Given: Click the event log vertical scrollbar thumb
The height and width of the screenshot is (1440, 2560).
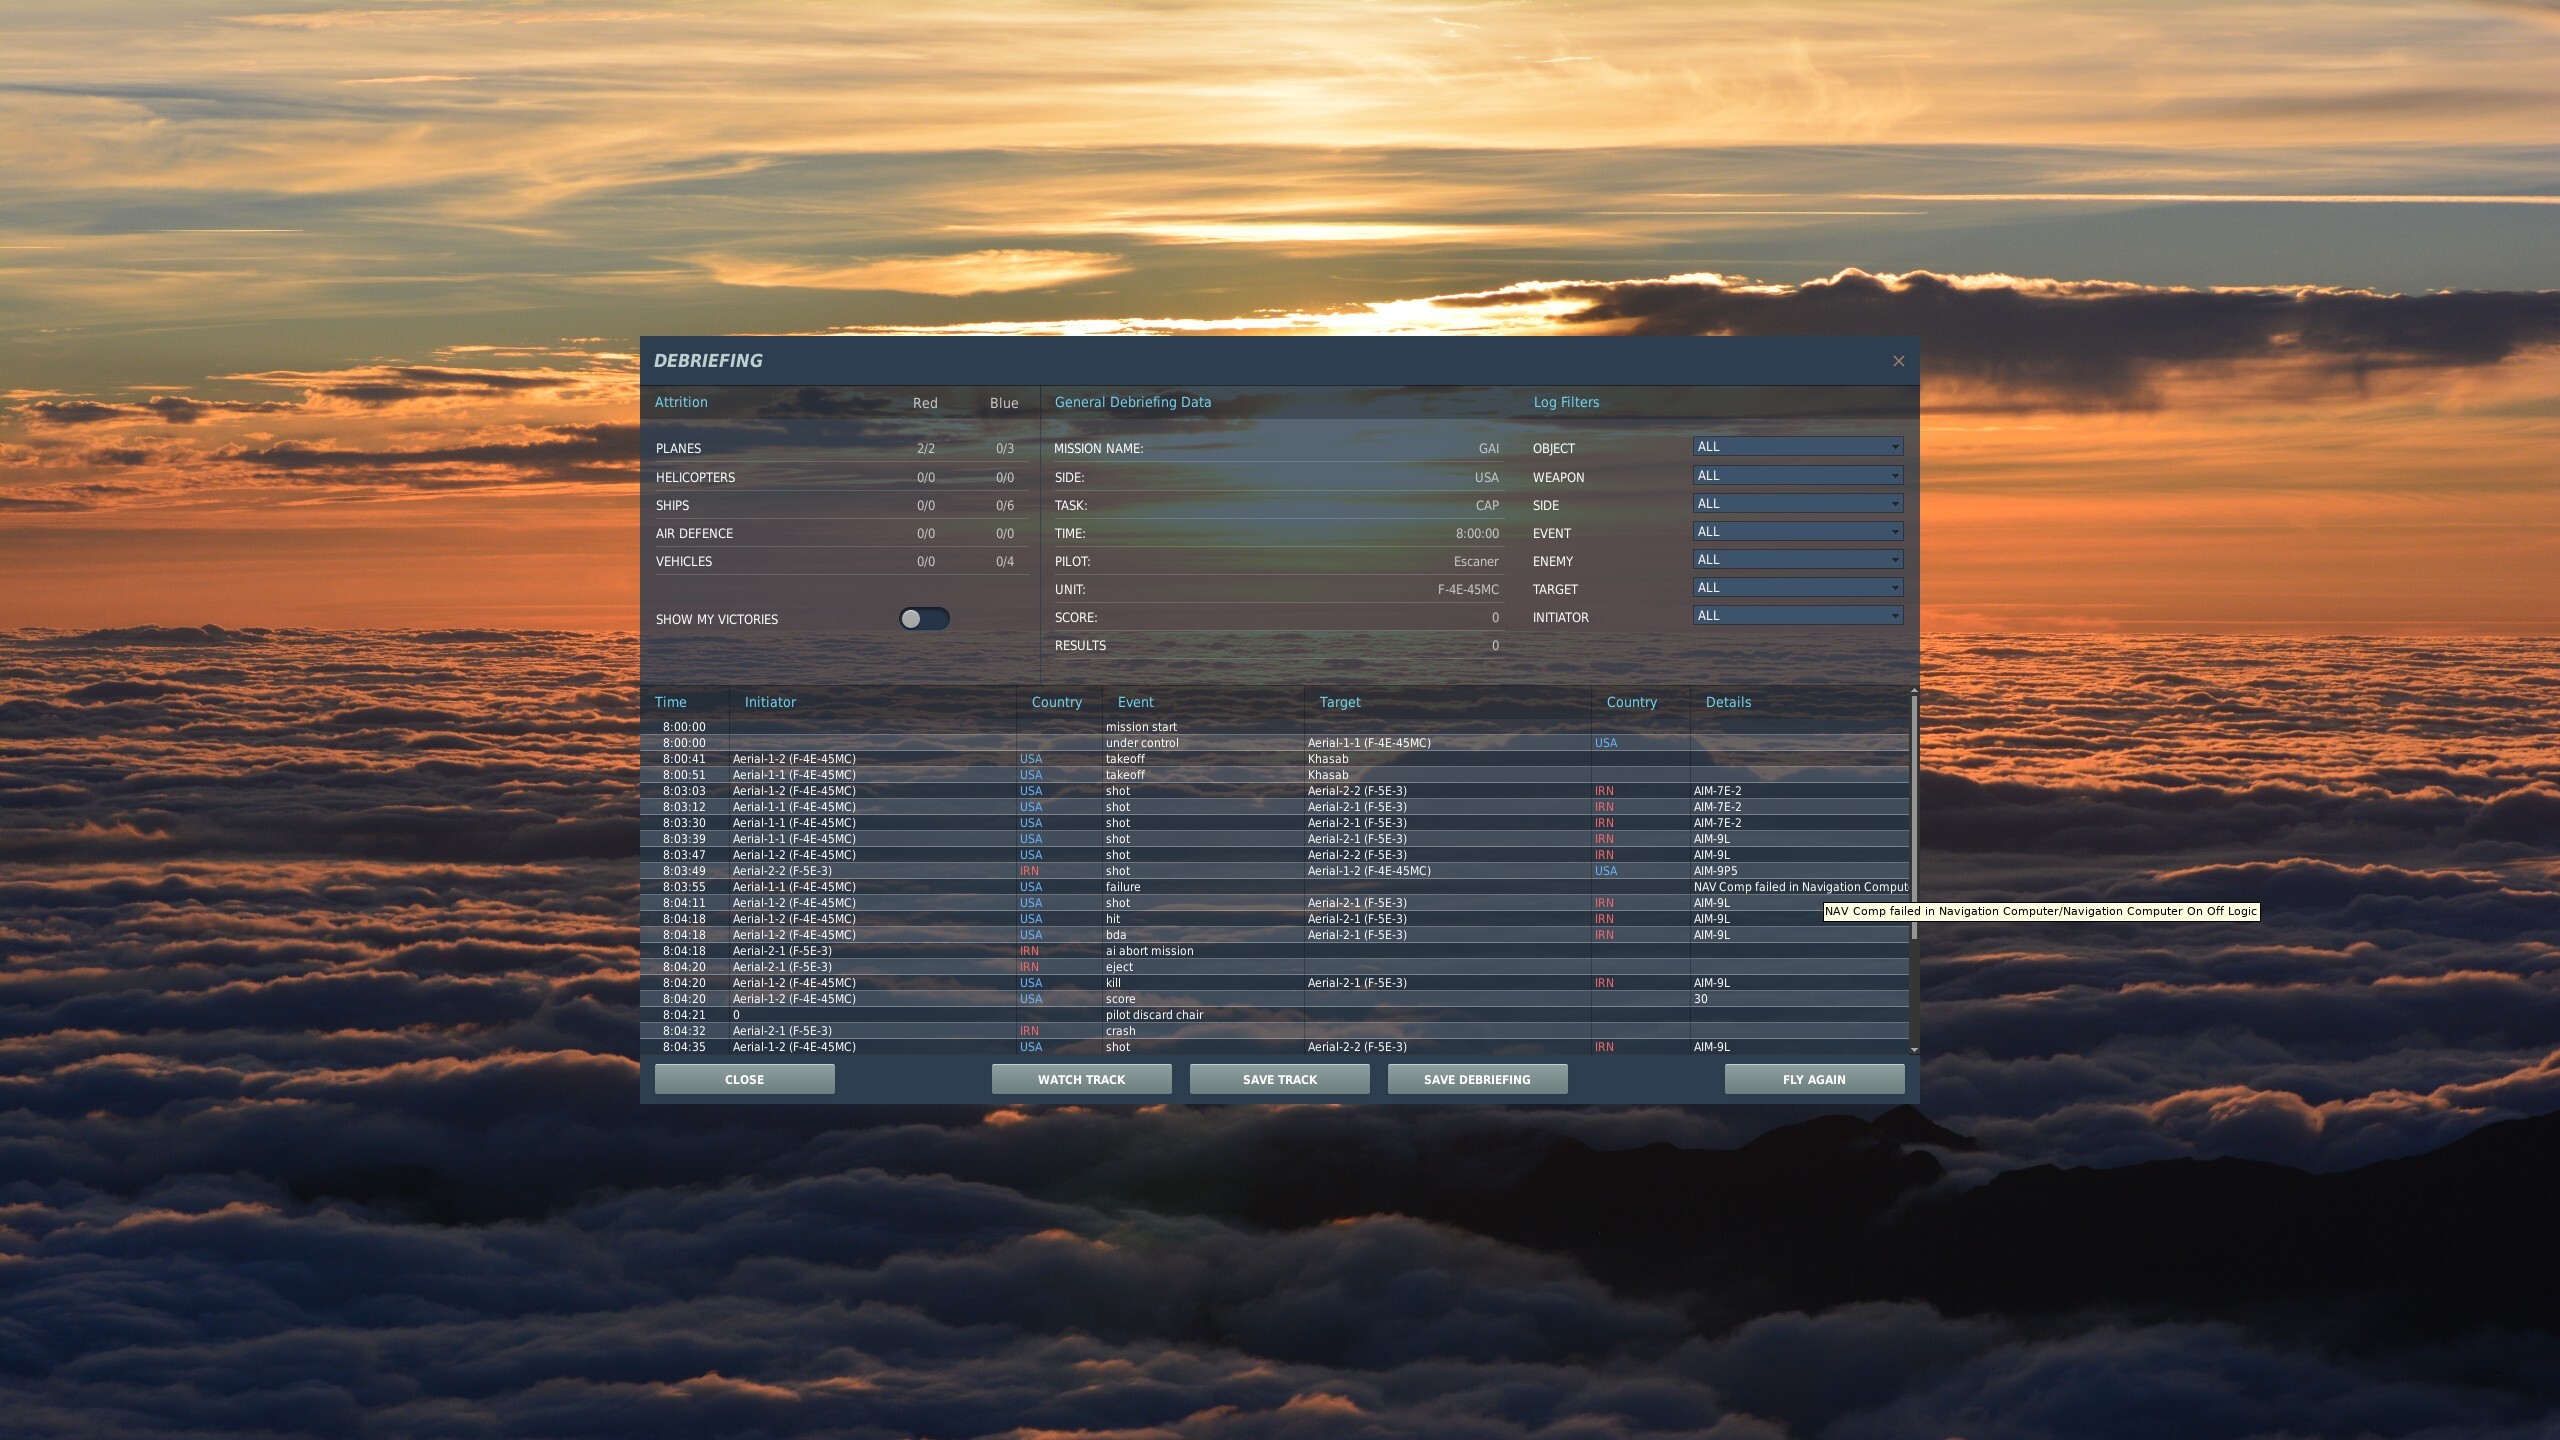Looking at the screenshot, I should click(x=1914, y=818).
